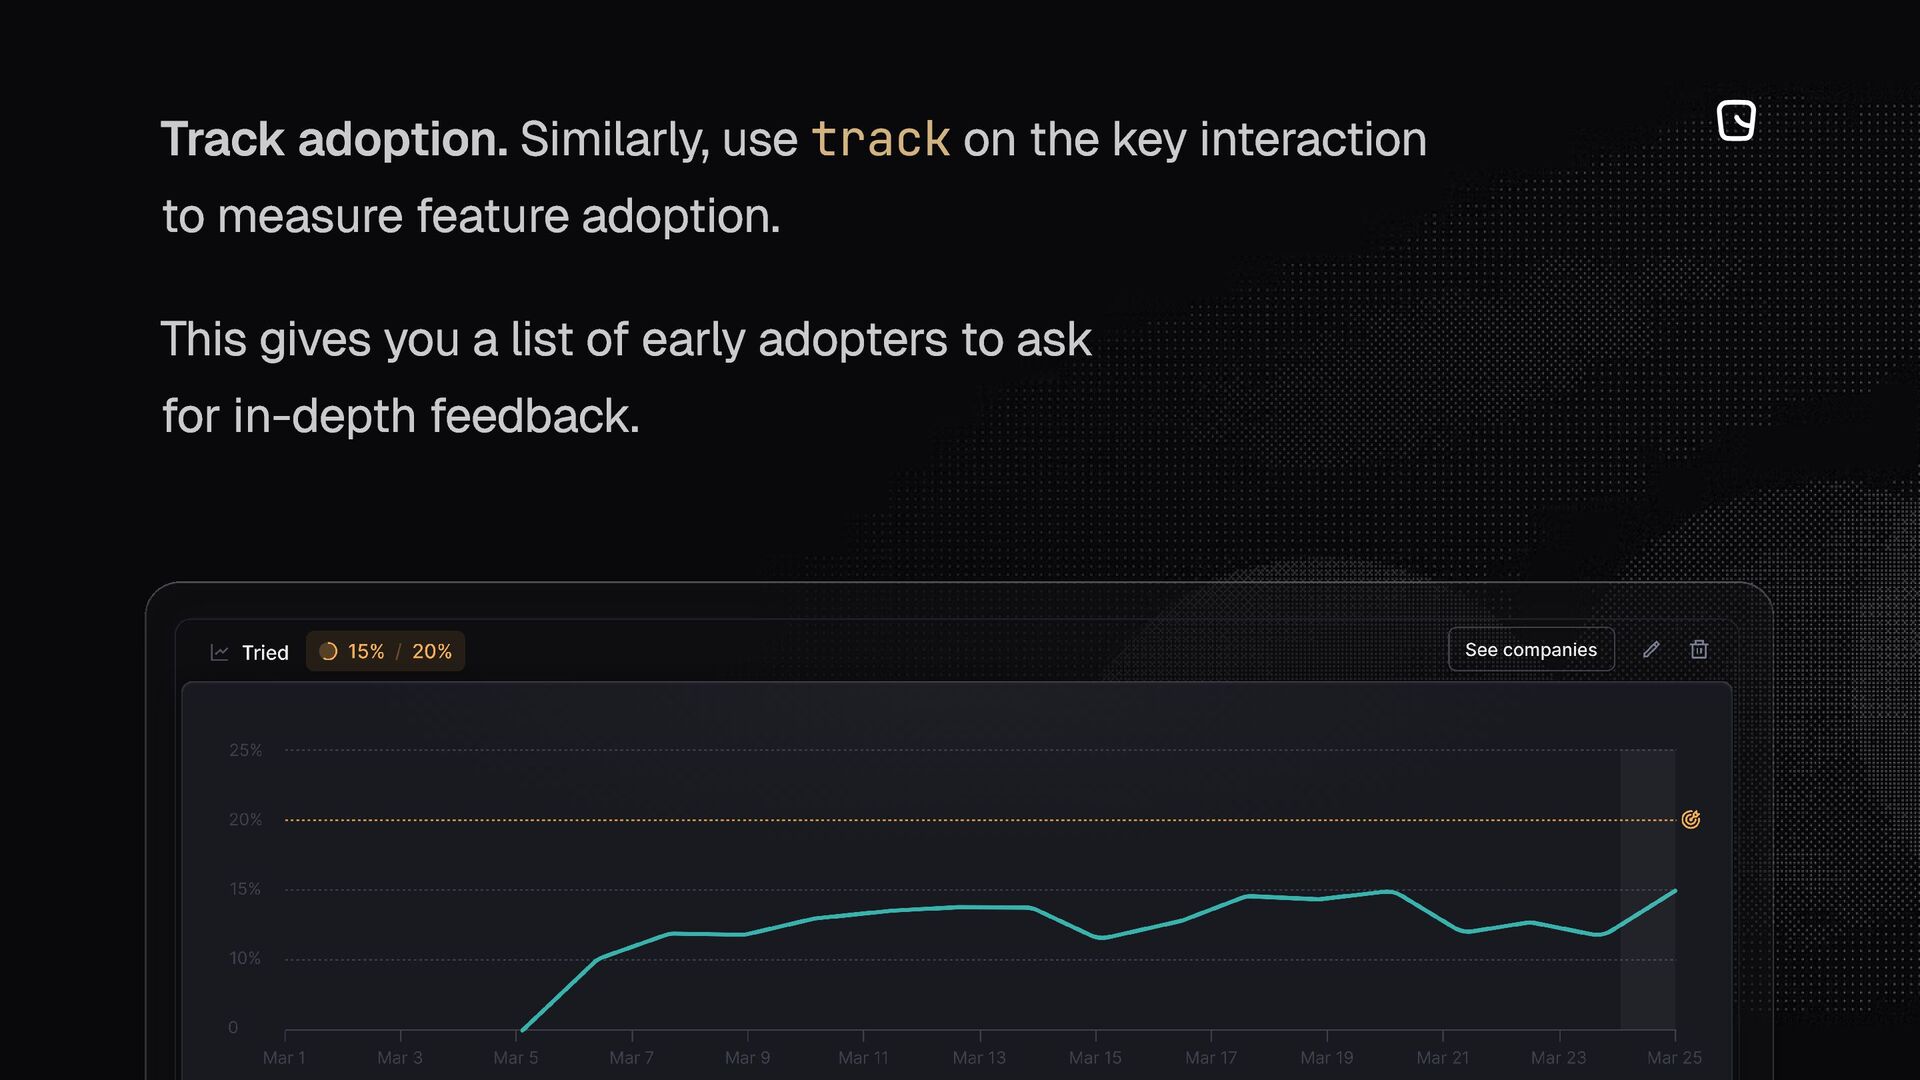Open the See companies button
The width and height of the screenshot is (1920, 1080).
(1530, 650)
